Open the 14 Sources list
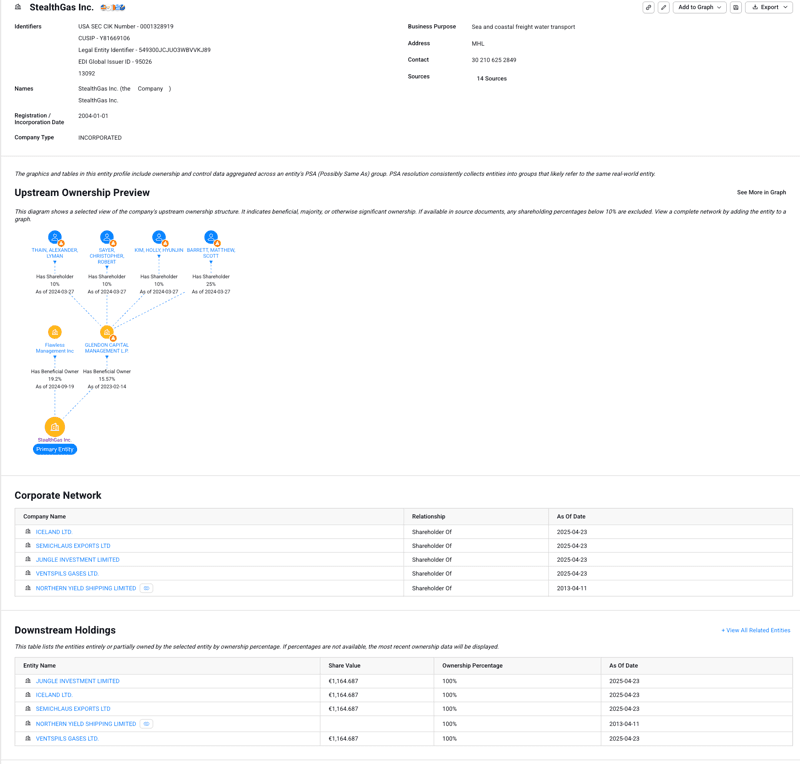 point(491,78)
